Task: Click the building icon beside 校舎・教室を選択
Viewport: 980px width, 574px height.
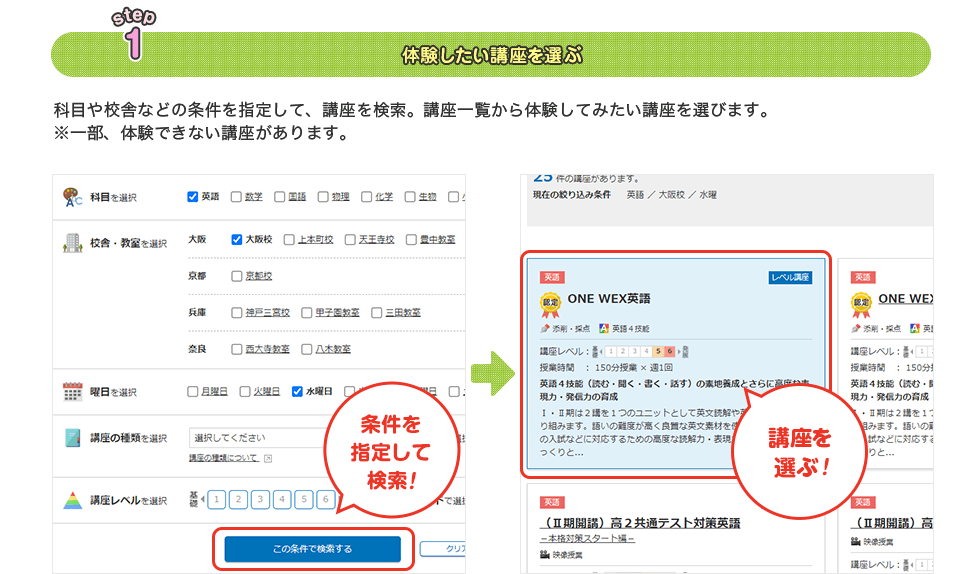Action: (x=72, y=243)
